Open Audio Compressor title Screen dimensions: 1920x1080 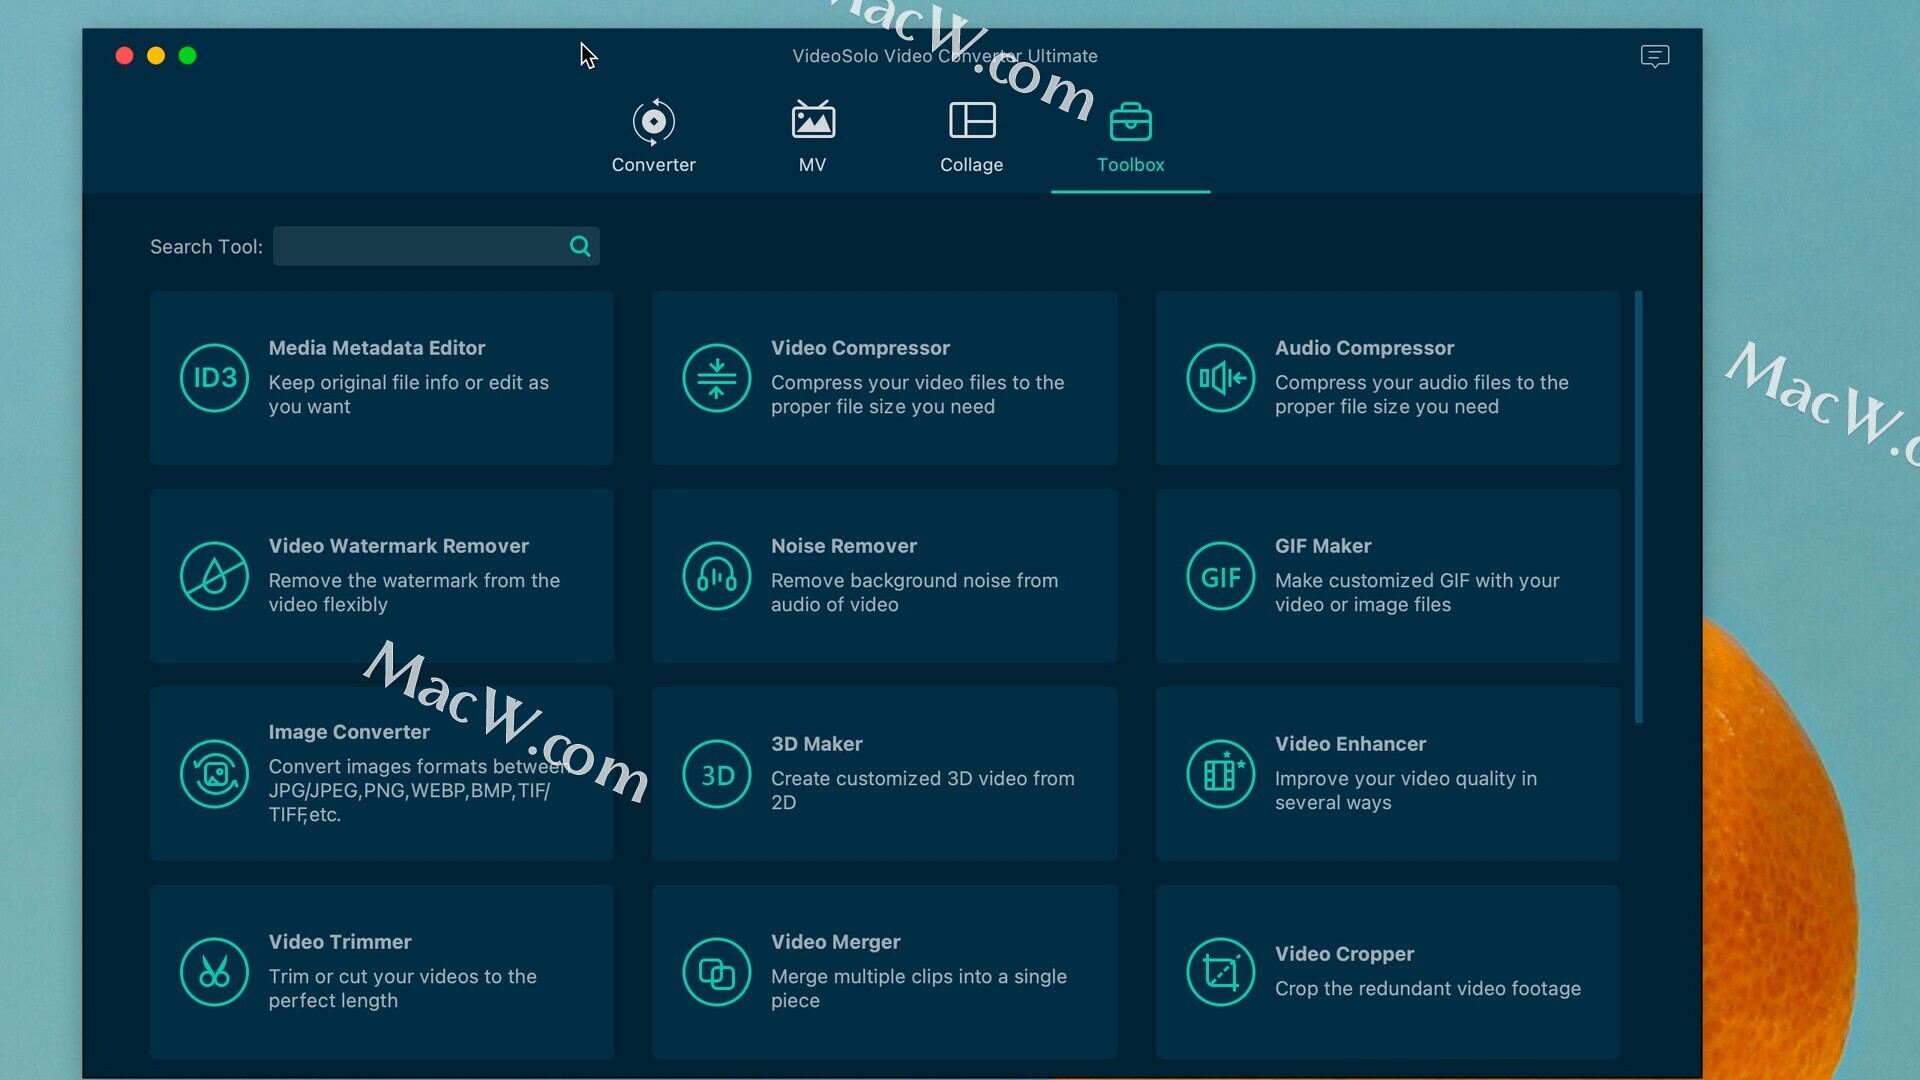coord(1364,348)
